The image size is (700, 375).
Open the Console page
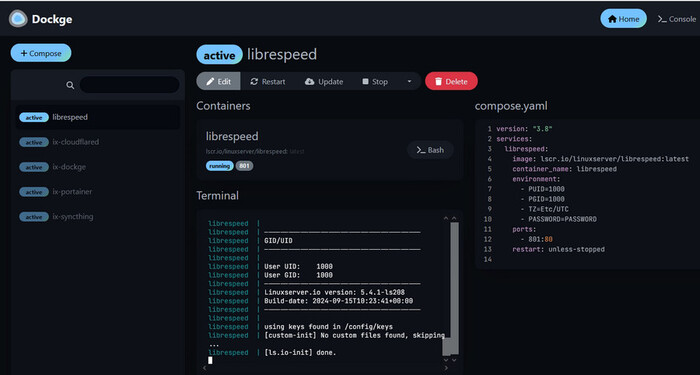[x=676, y=19]
